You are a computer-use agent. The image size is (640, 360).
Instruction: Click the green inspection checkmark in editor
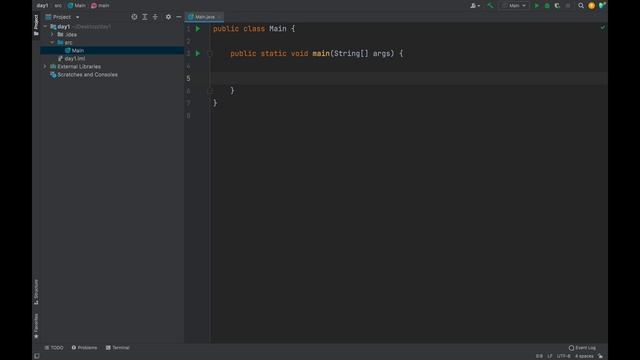point(603,27)
